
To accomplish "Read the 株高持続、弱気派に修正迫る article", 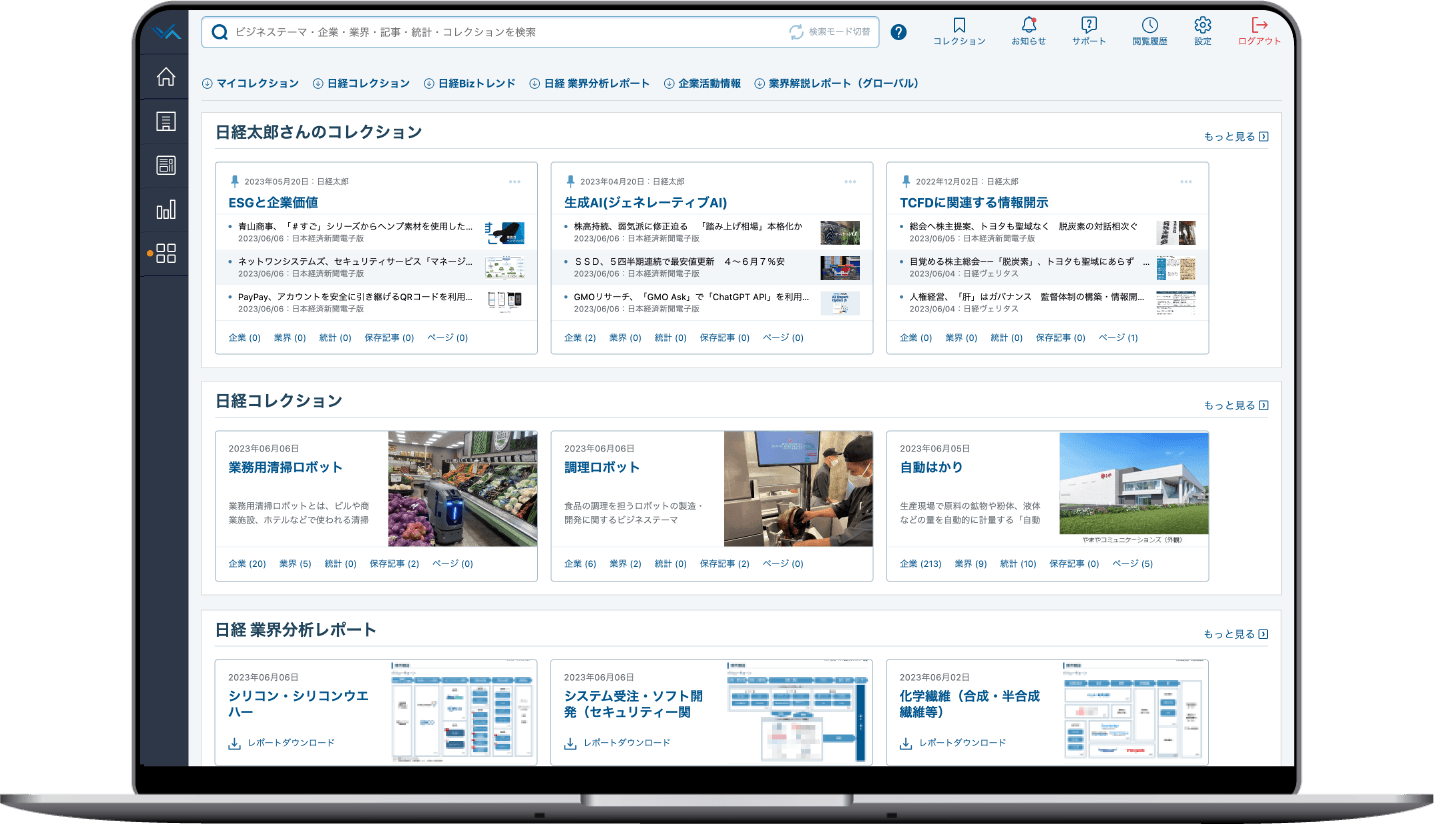I will pyautogui.click(x=688, y=227).
